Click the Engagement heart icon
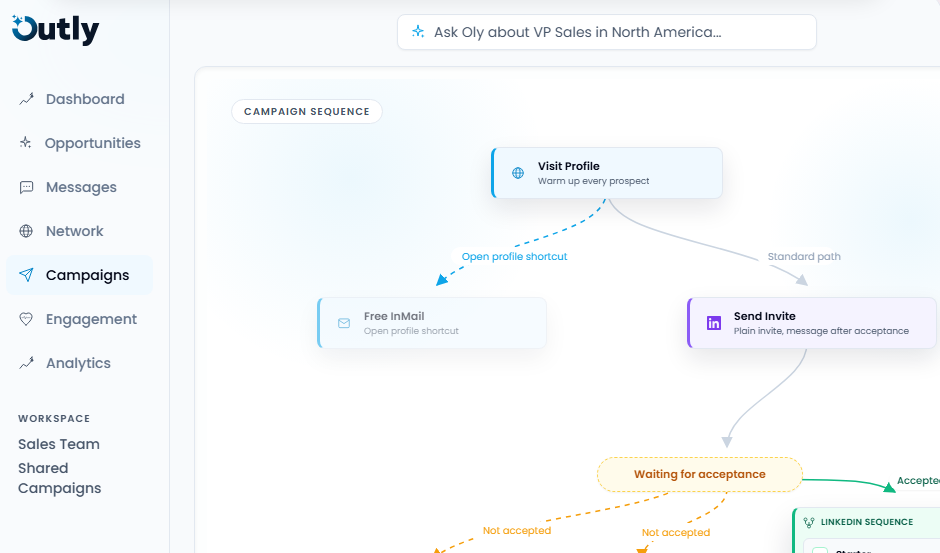The height and width of the screenshot is (553, 940). (26, 319)
